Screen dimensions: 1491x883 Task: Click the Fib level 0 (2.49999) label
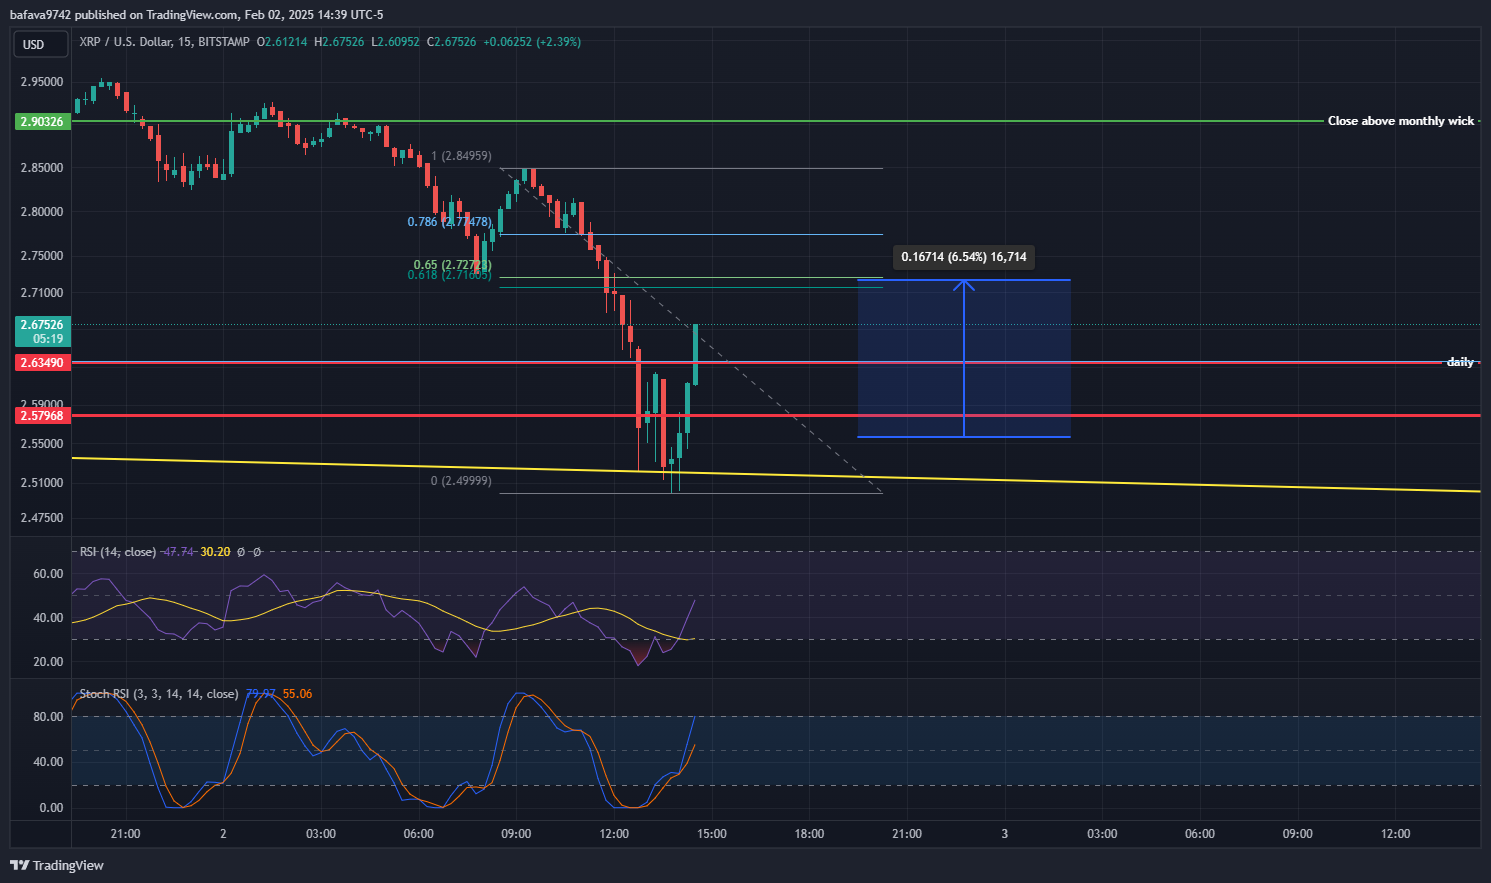point(461,481)
